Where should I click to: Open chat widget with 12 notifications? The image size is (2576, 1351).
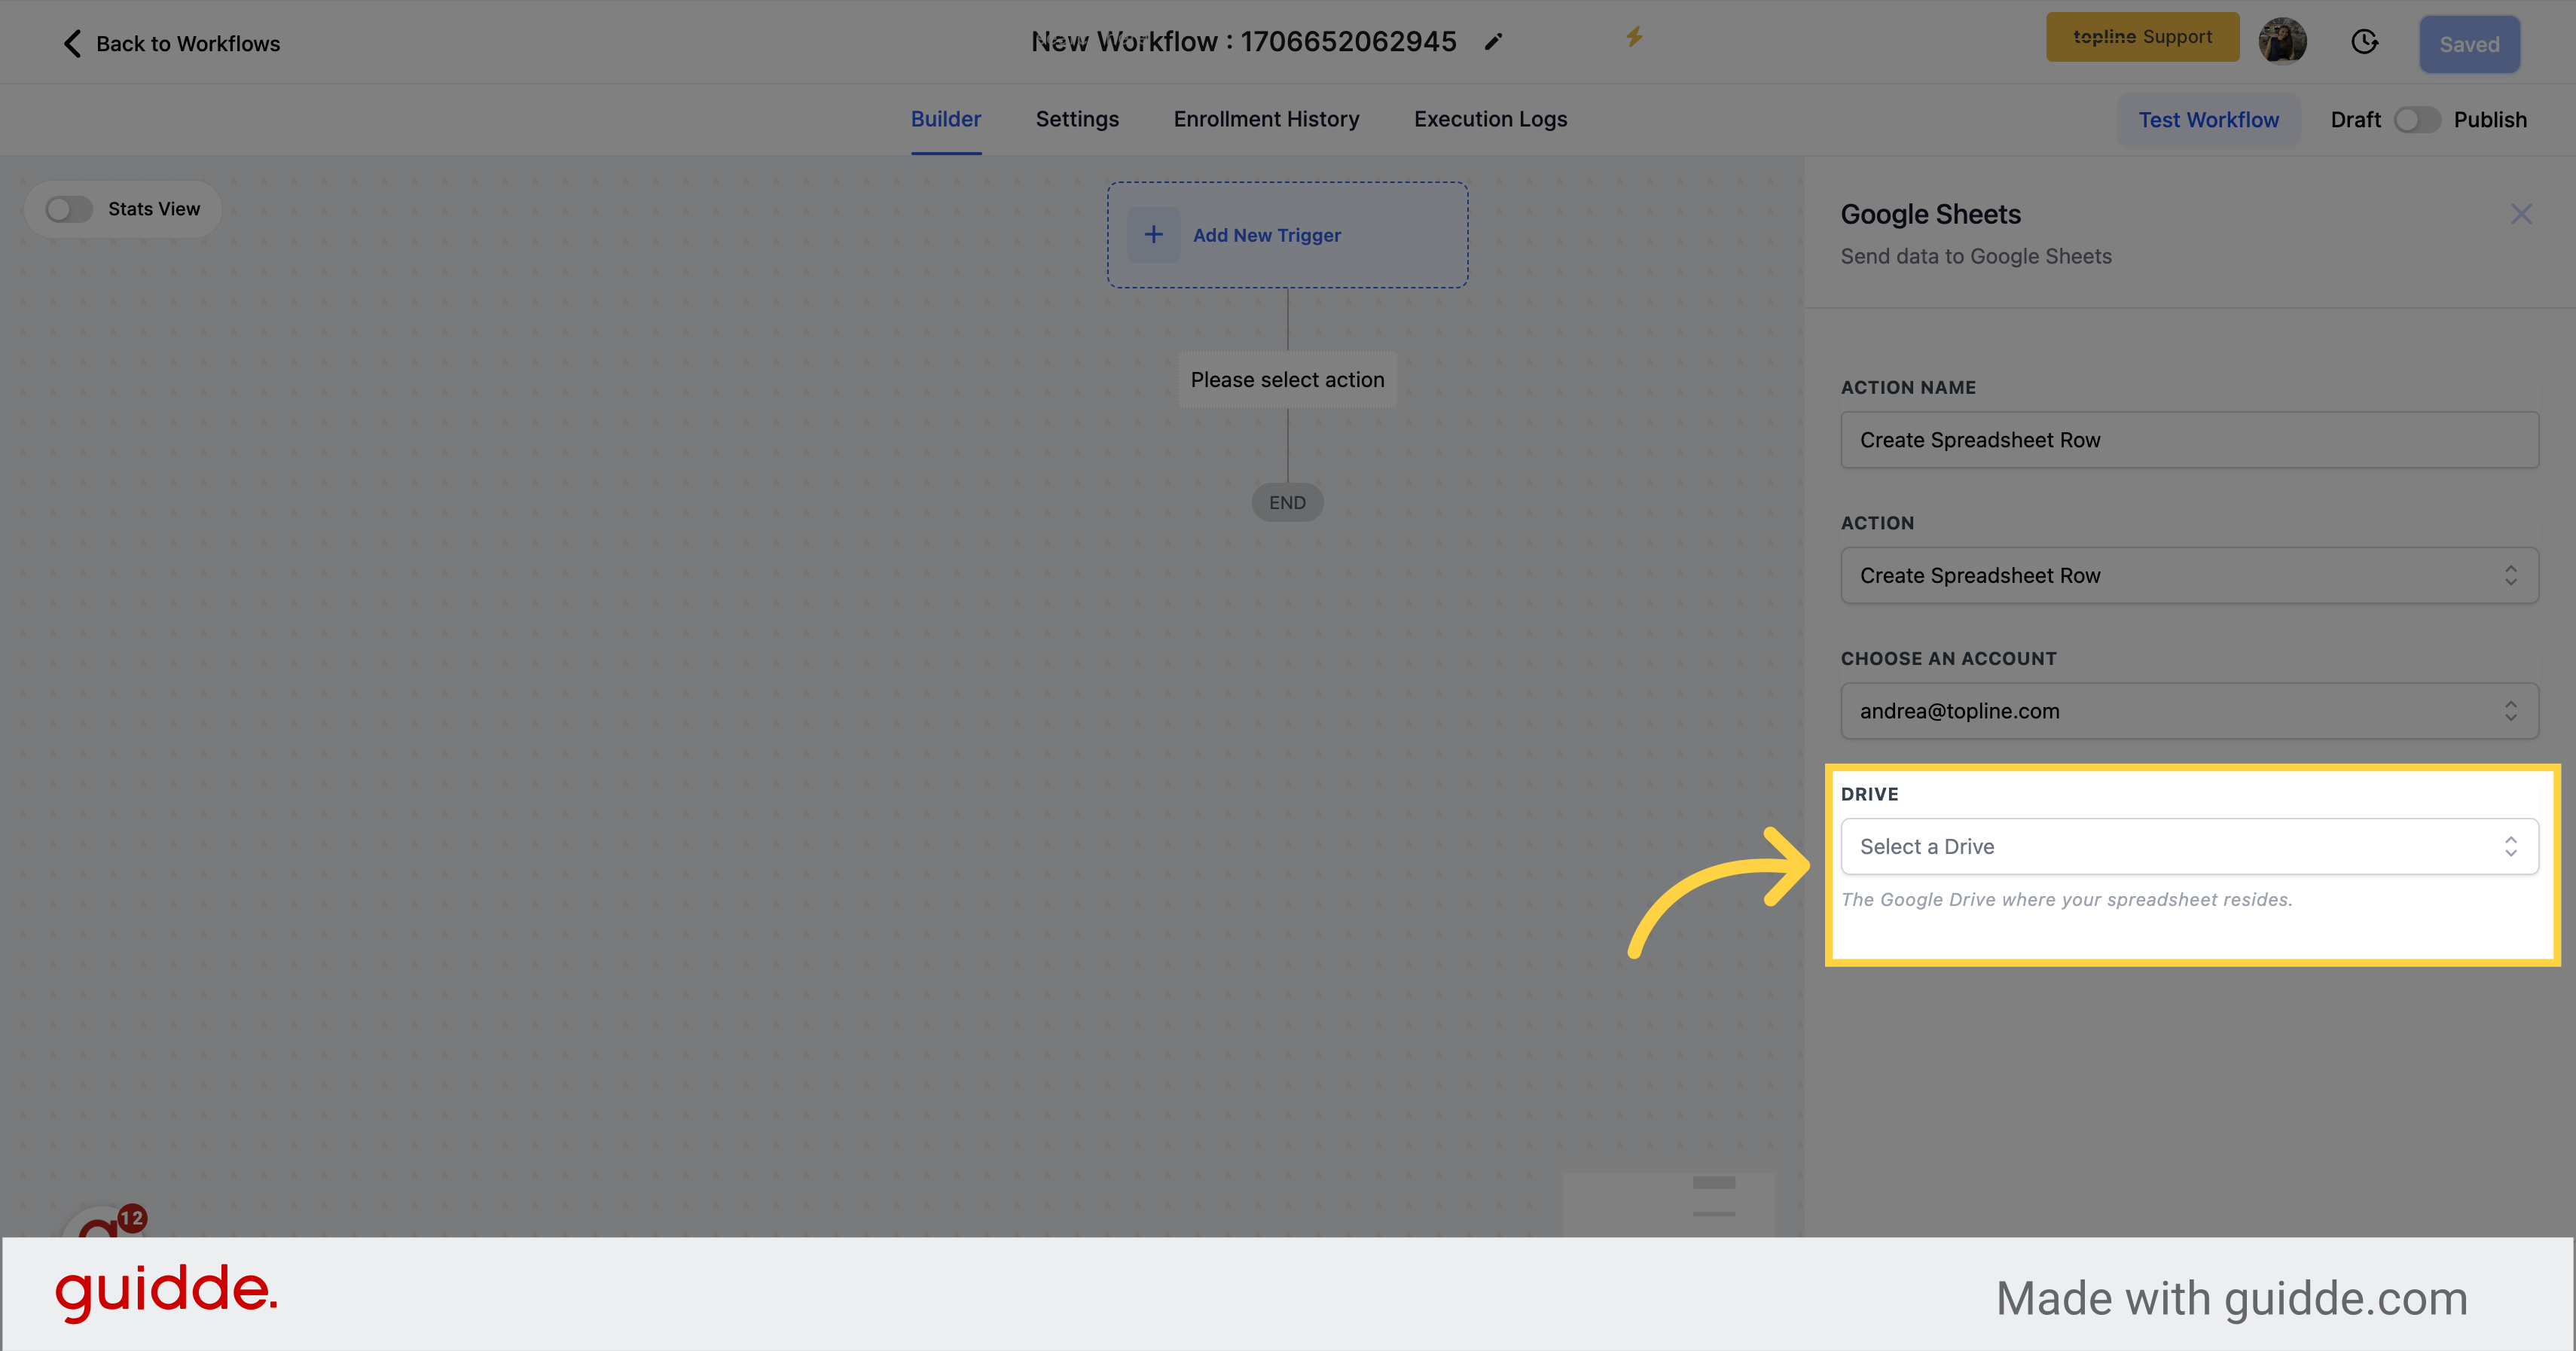pos(103,1220)
